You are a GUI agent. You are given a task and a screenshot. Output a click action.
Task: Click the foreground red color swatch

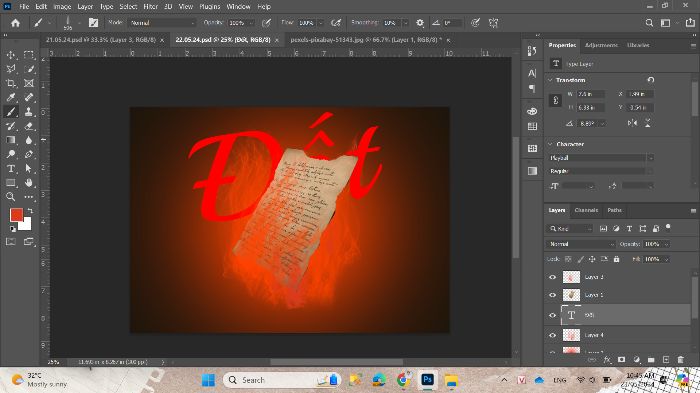click(17, 215)
